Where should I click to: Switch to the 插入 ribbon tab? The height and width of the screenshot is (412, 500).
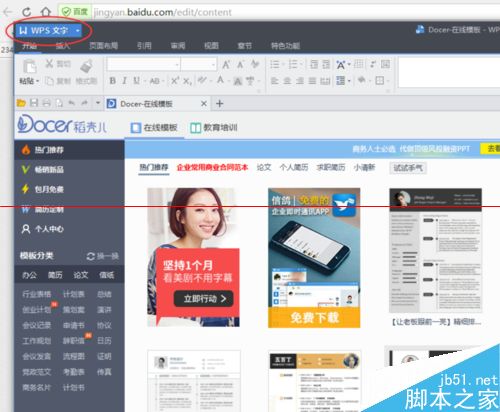[63, 46]
